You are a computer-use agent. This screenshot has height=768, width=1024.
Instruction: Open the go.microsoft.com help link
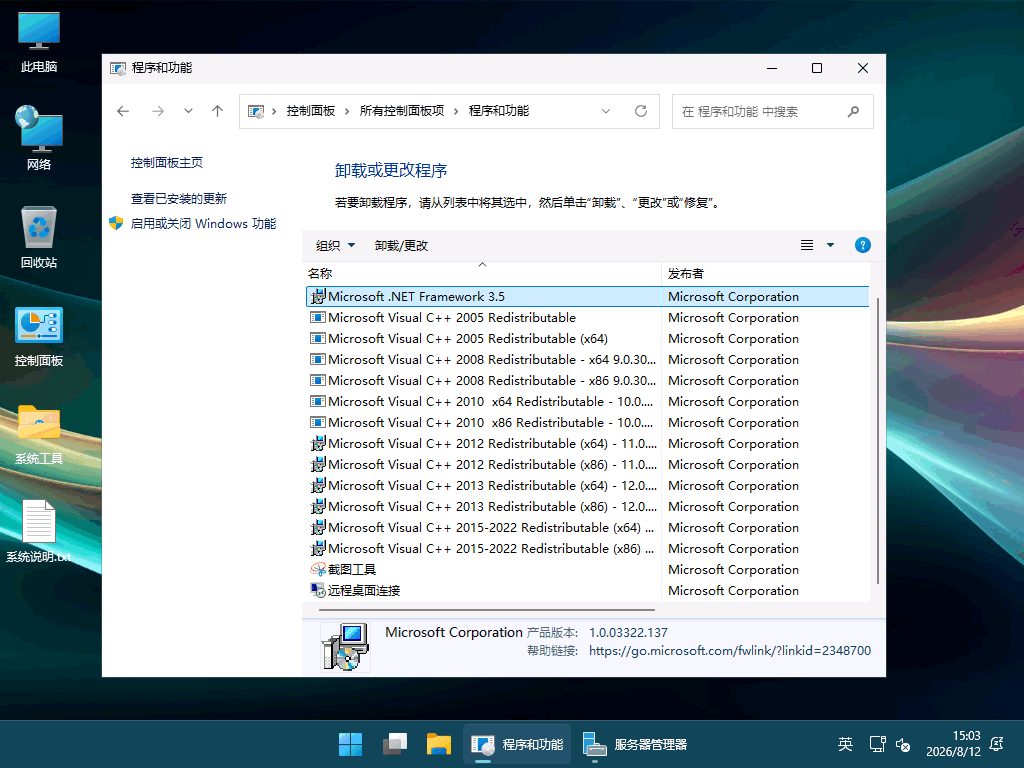[729, 650]
